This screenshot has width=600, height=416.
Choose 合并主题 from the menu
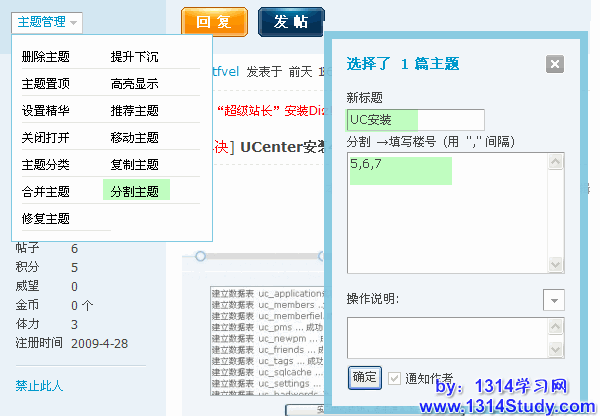tap(46, 191)
